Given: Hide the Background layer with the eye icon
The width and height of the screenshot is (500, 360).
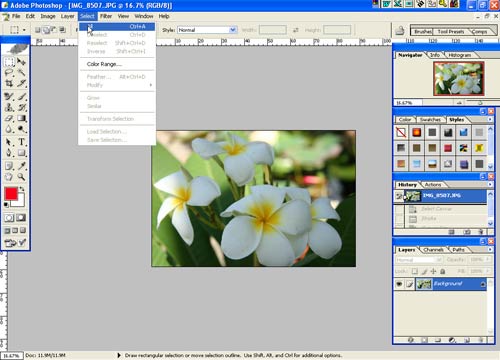Looking at the screenshot, I should [399, 284].
